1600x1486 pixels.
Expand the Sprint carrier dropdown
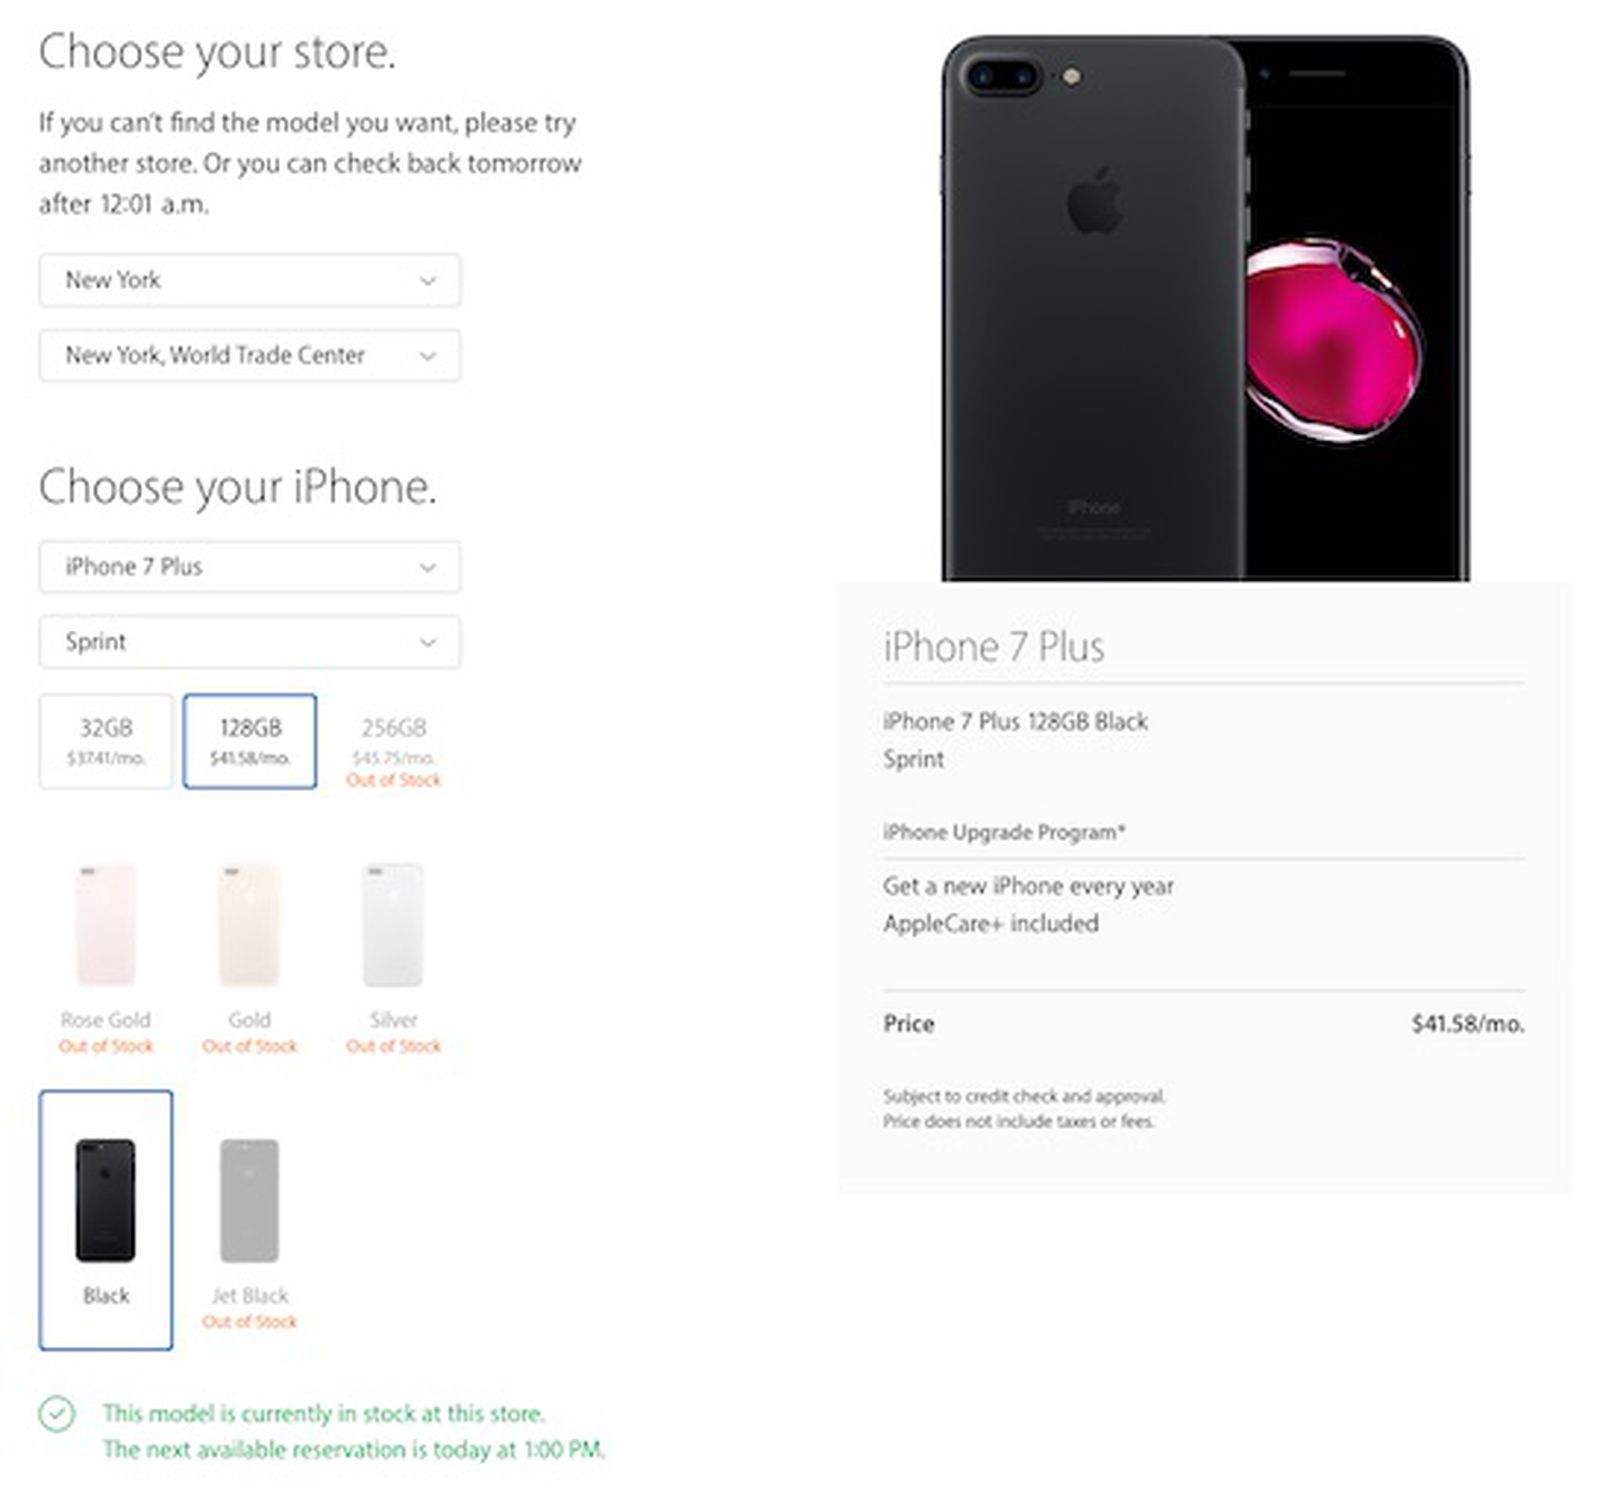[x=249, y=642]
